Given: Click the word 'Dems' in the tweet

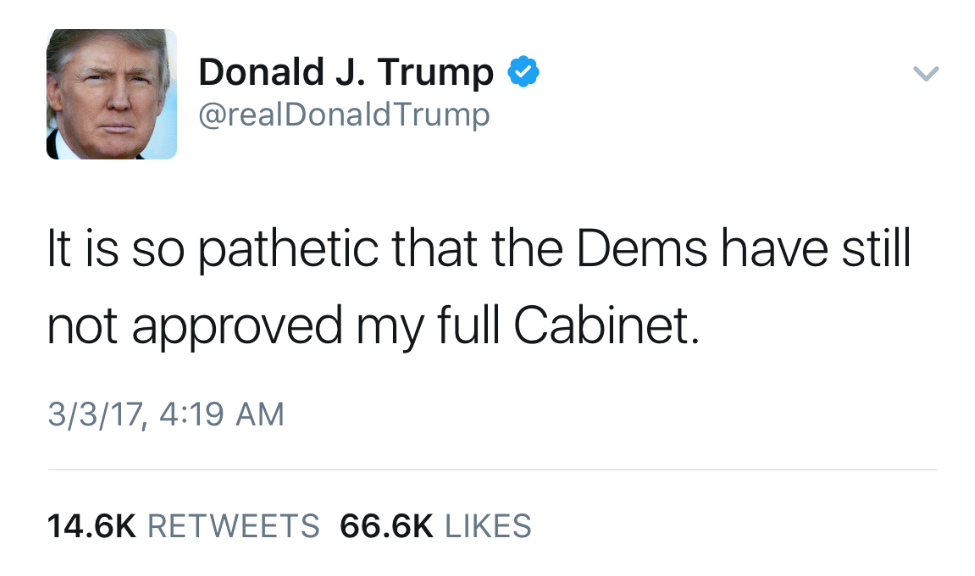Looking at the screenshot, I should click(642, 249).
